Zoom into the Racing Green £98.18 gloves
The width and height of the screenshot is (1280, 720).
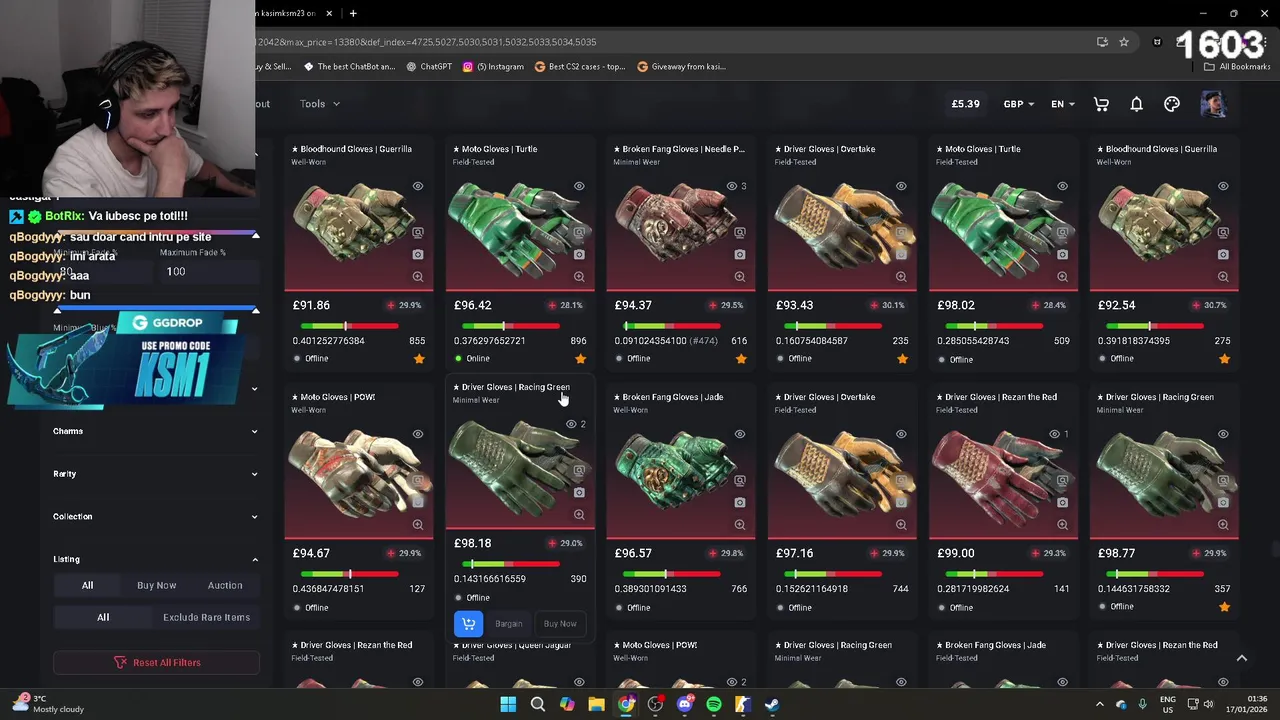pos(579,515)
